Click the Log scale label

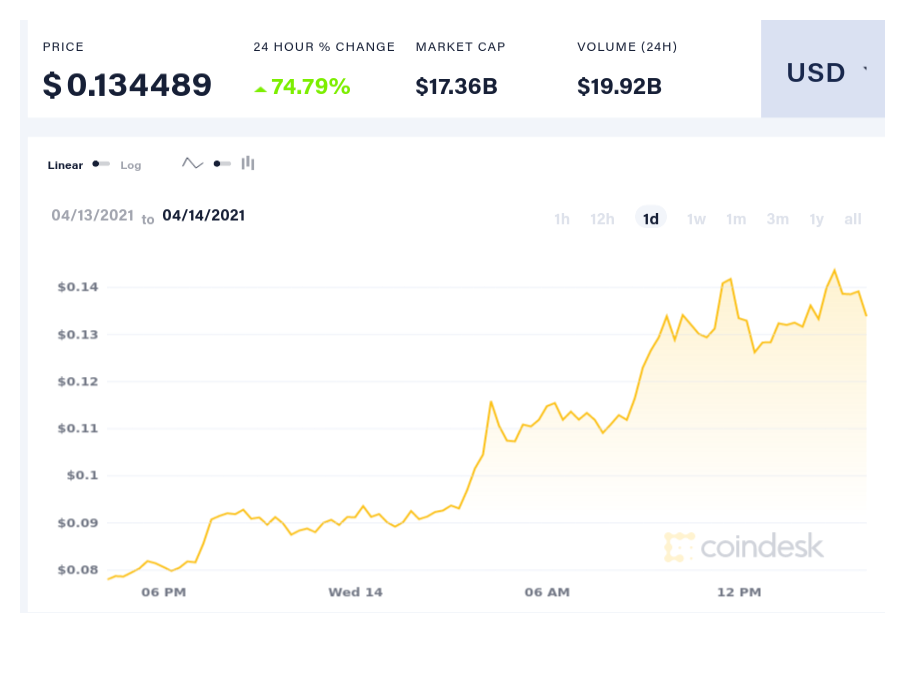point(131,165)
